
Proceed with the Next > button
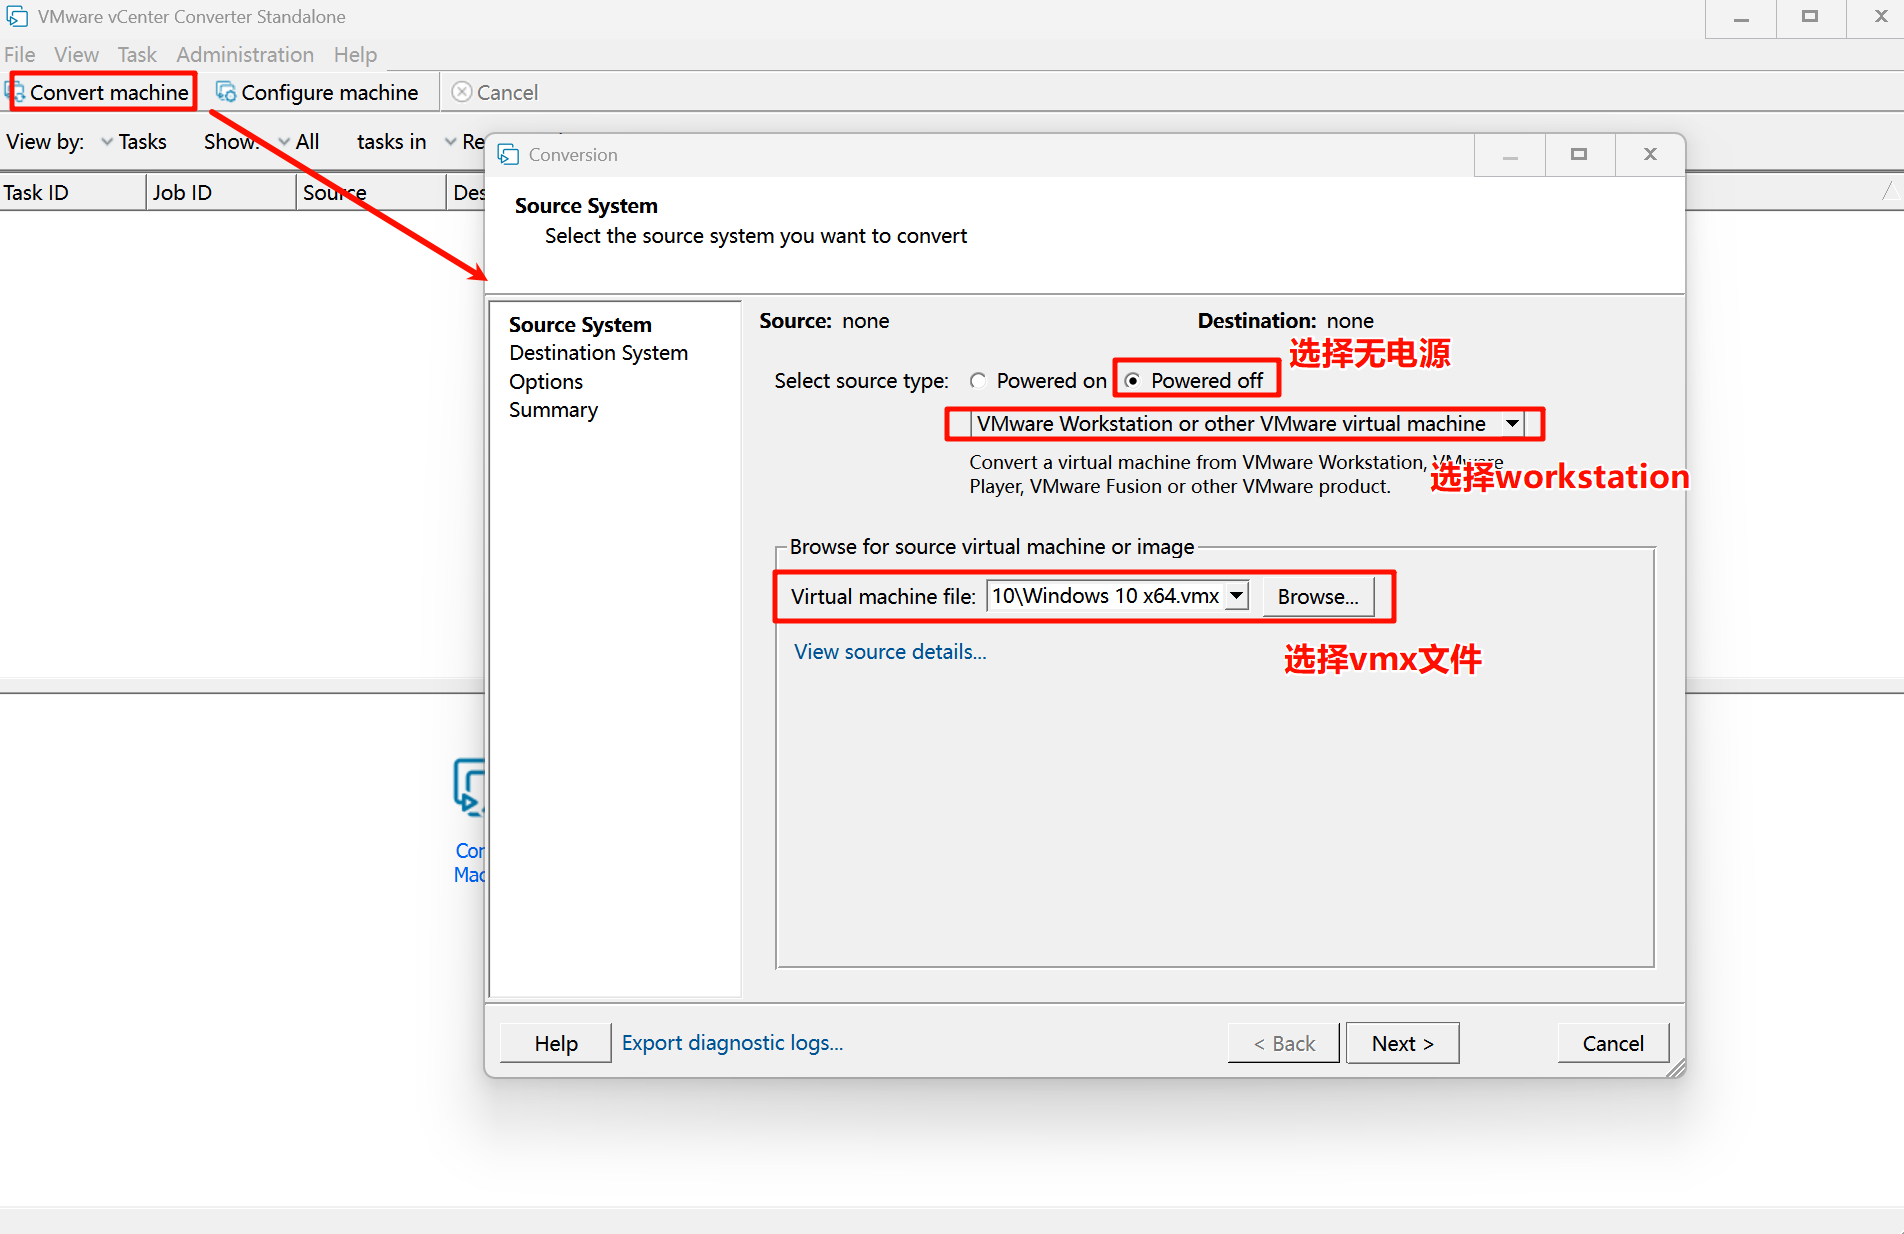(x=1402, y=1043)
